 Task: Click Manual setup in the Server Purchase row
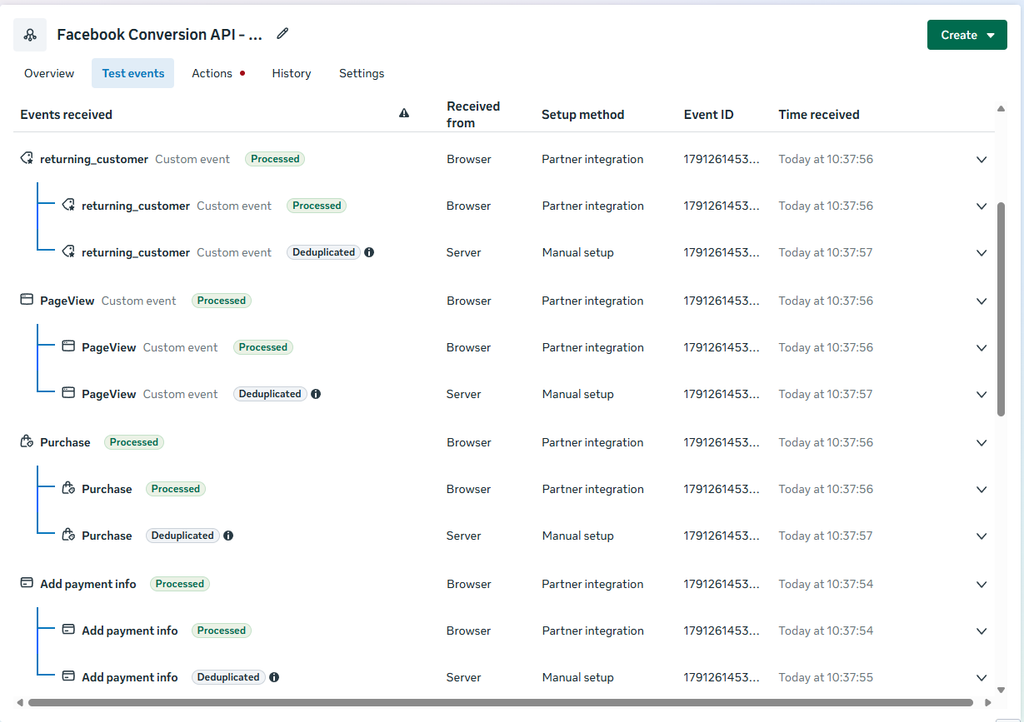(x=578, y=535)
